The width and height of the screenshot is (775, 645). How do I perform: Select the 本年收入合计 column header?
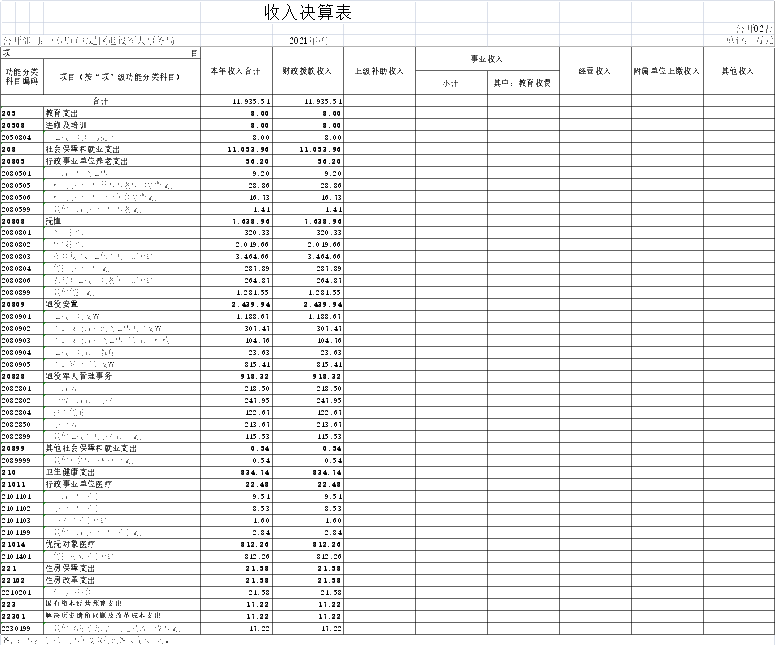pos(236,71)
